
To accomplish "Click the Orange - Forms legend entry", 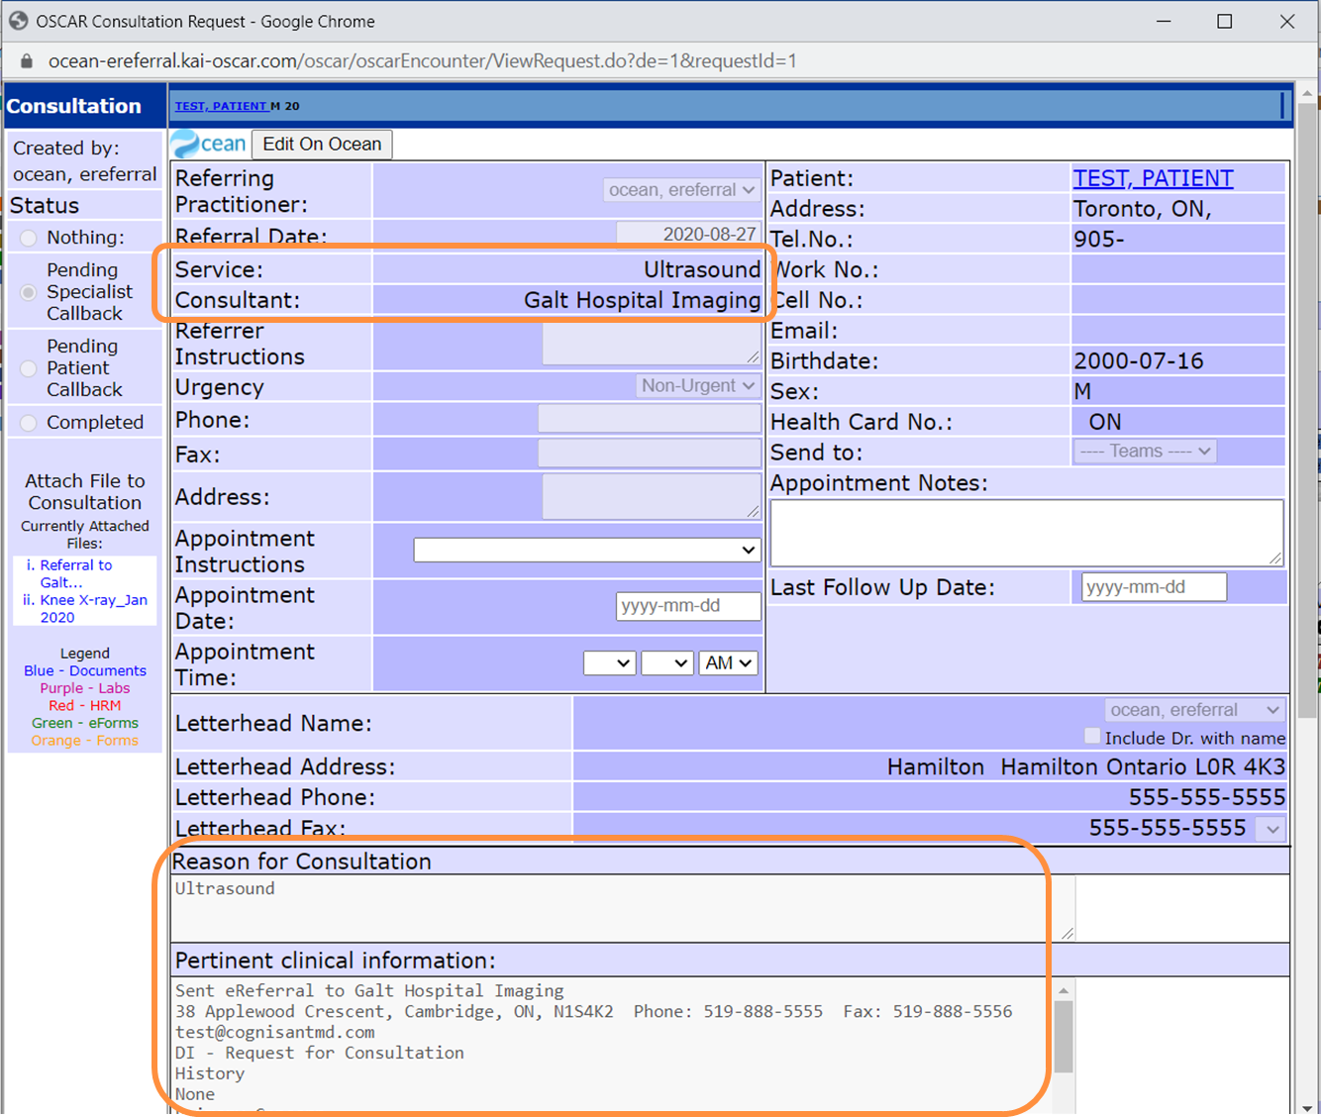I will (85, 741).
